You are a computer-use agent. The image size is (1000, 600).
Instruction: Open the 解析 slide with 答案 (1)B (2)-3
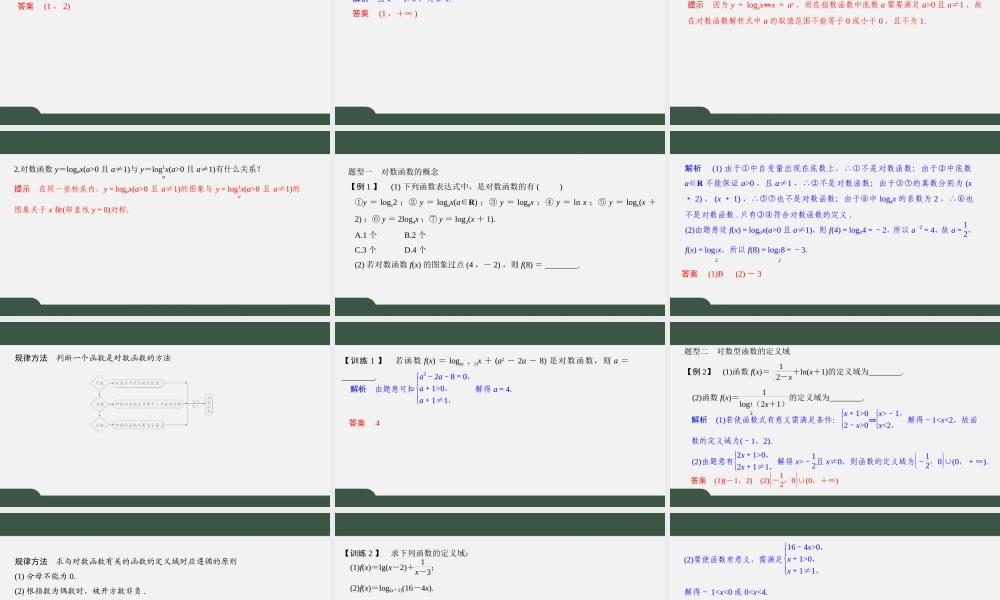834,220
